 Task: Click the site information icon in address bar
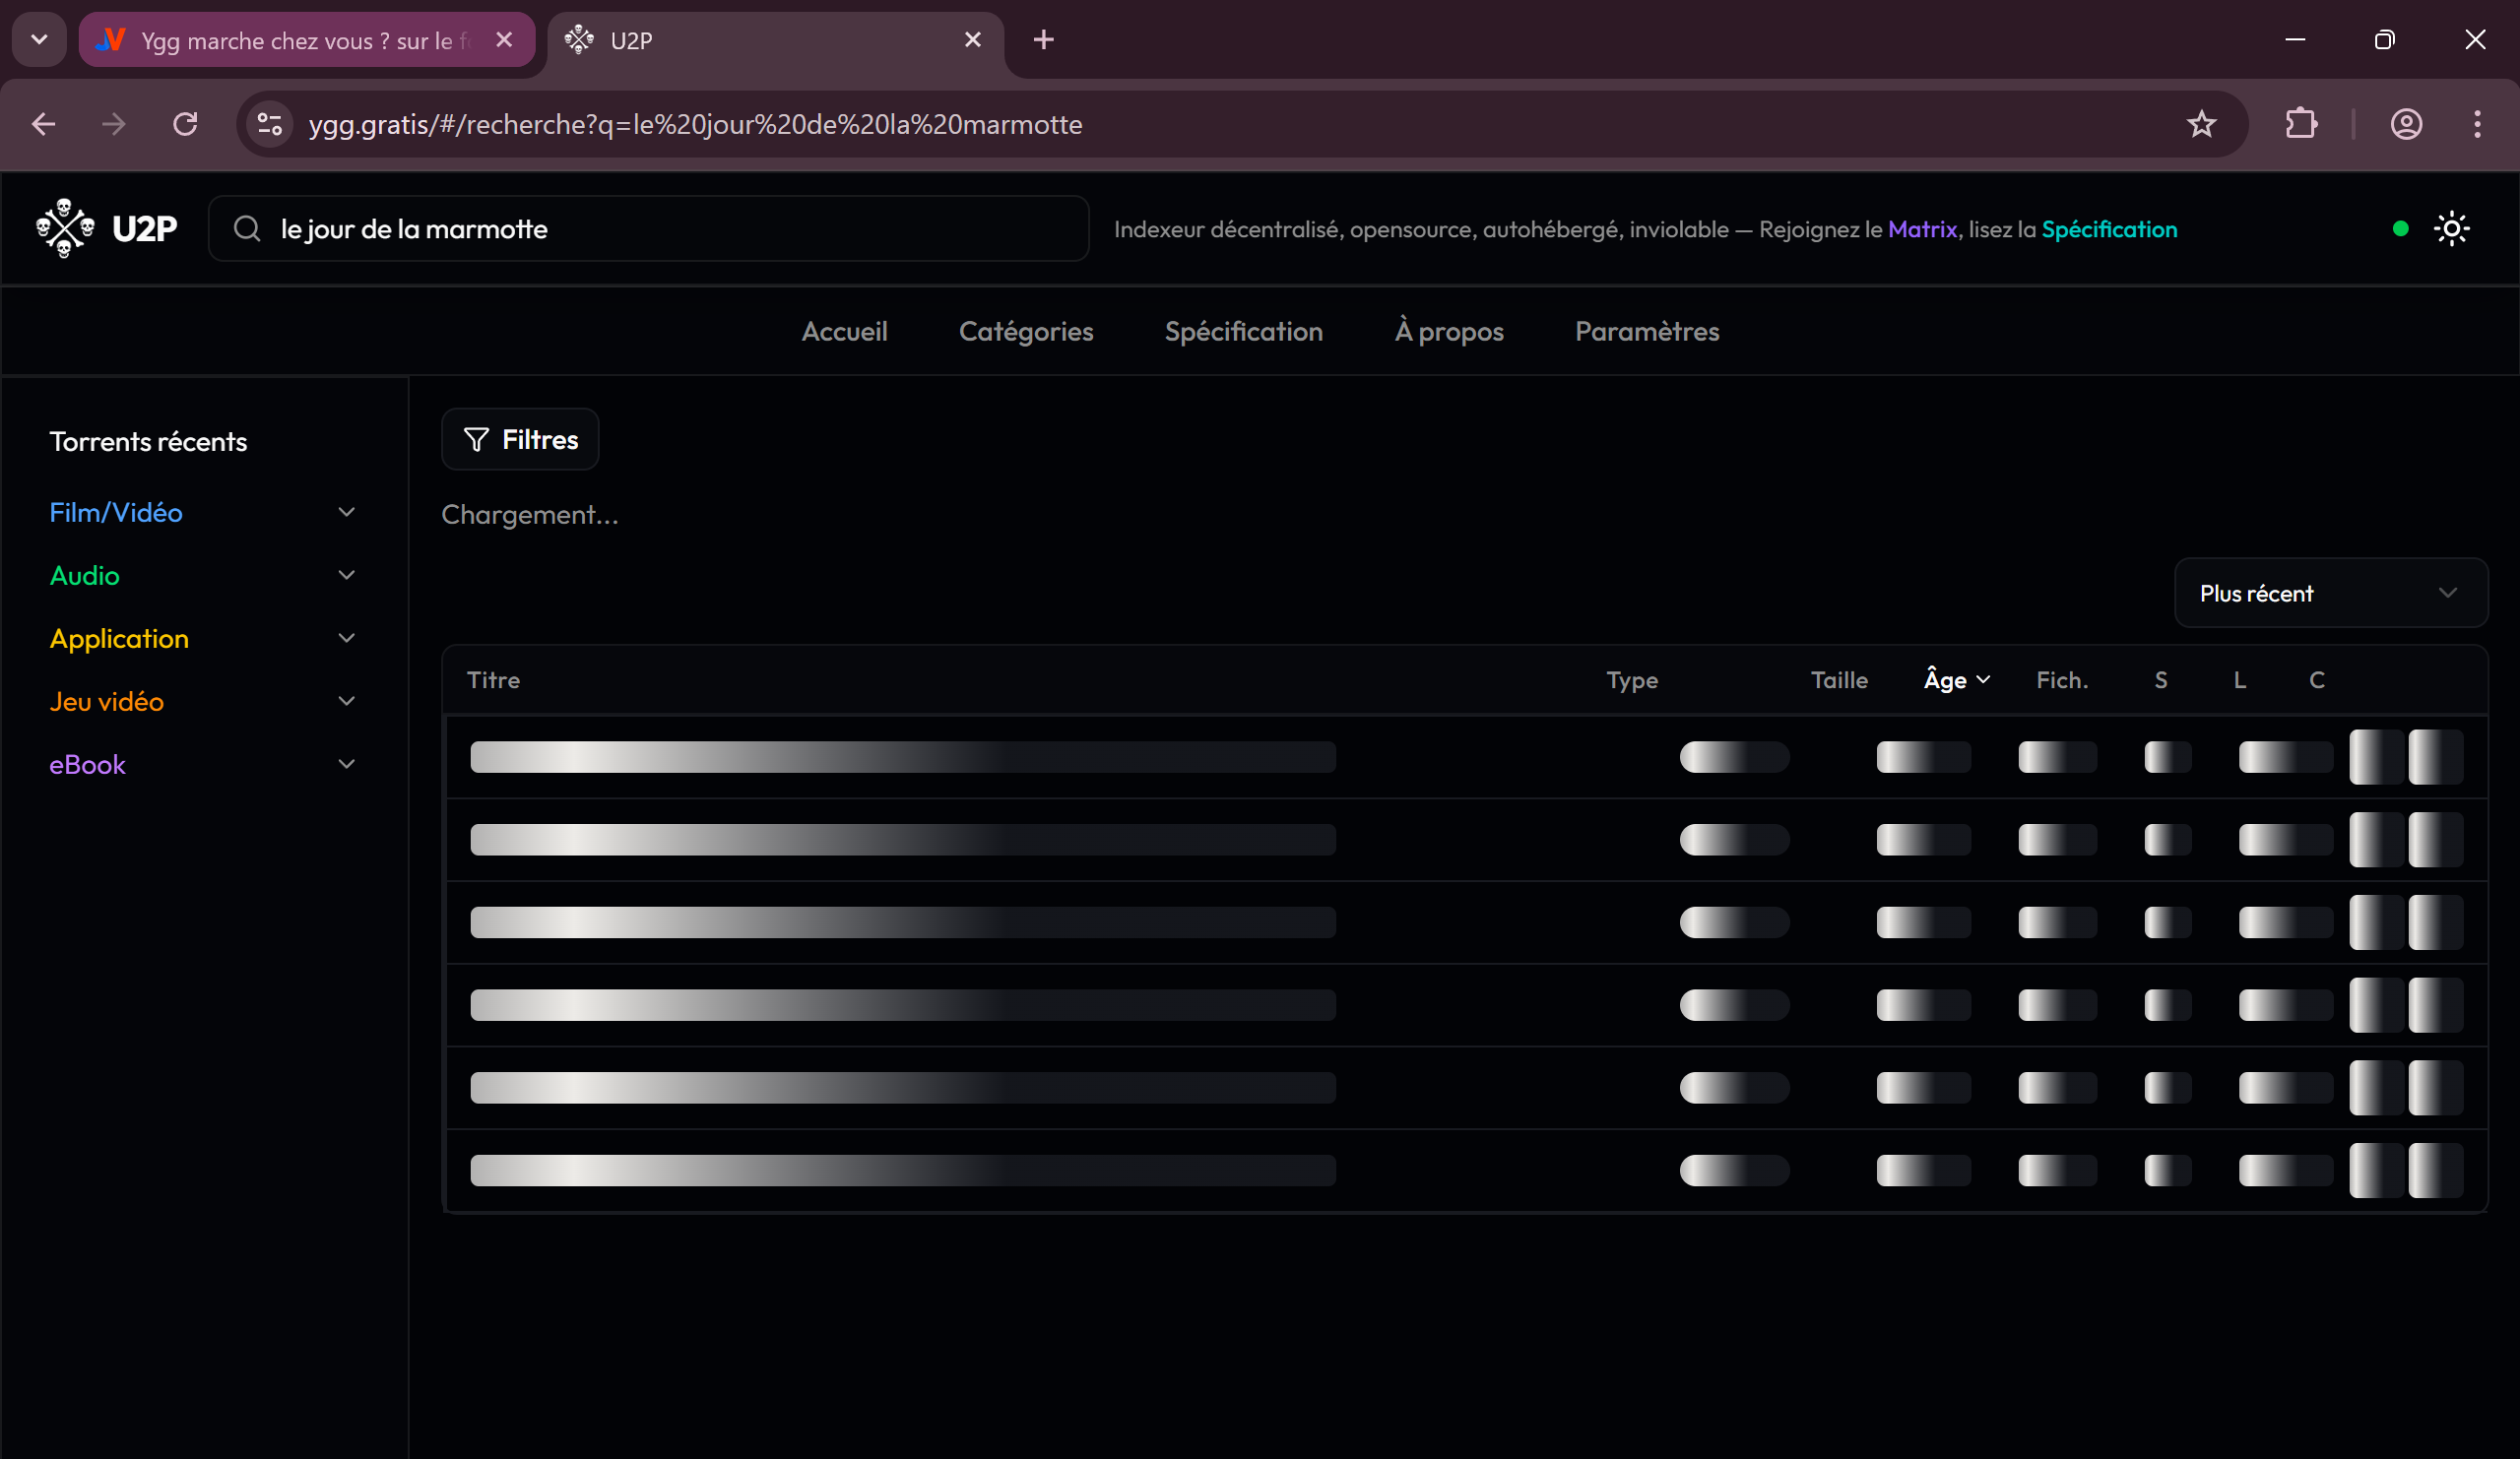[x=270, y=124]
